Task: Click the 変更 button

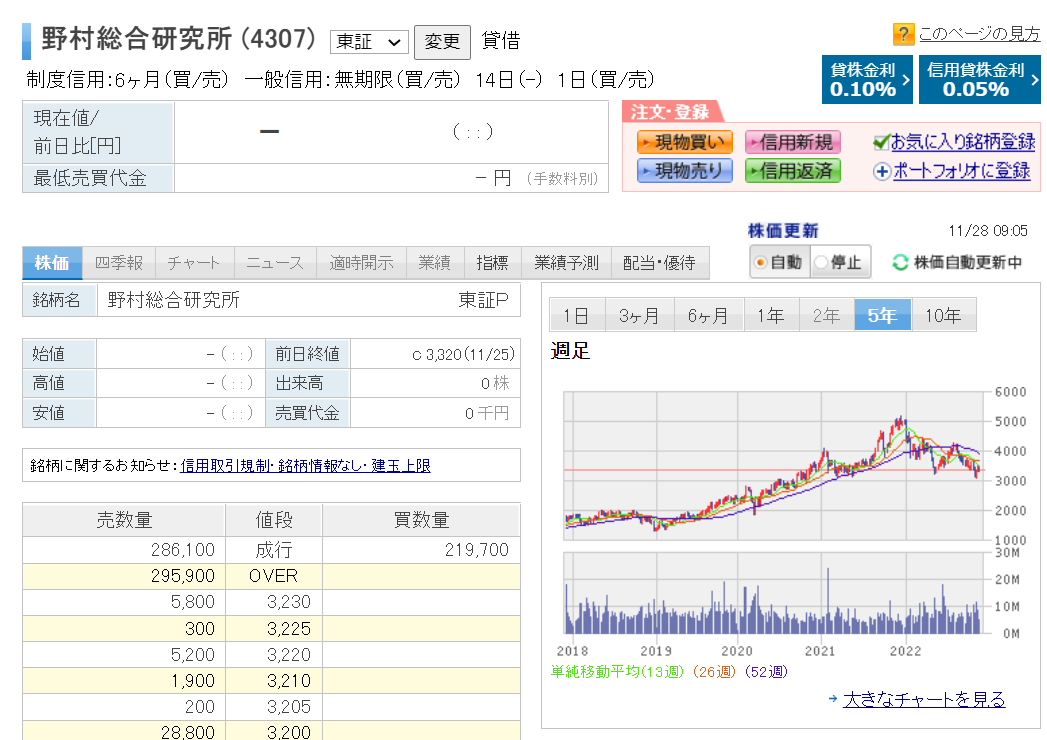Action: (x=442, y=42)
